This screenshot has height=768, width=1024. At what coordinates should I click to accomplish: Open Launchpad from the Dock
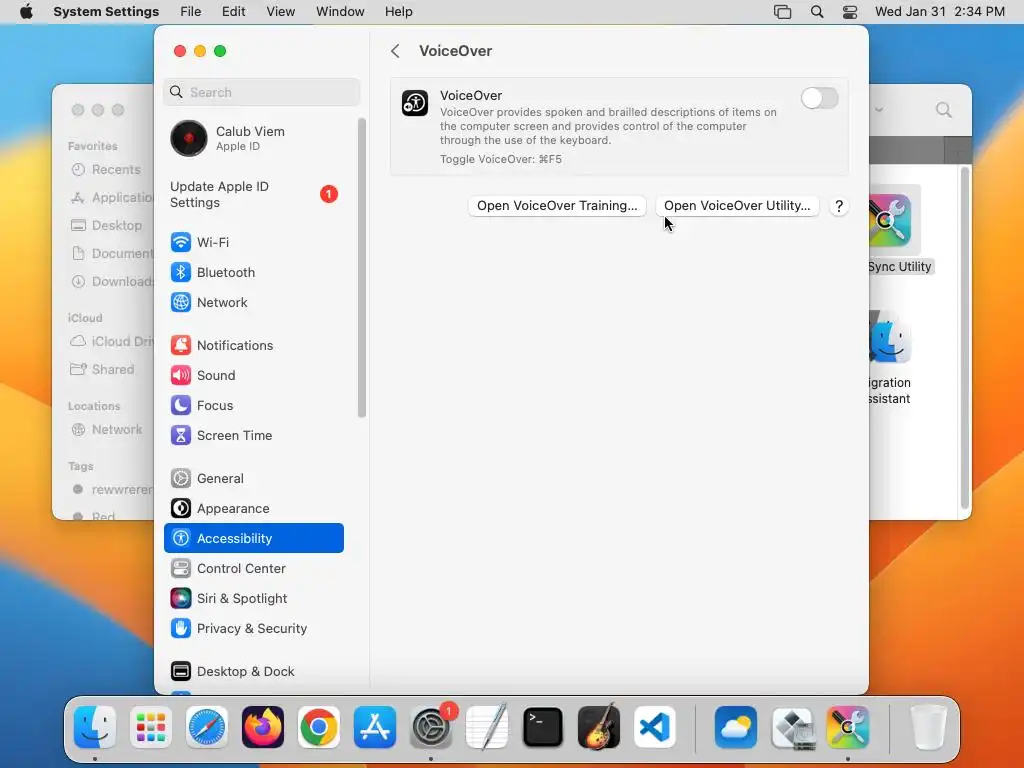151,727
